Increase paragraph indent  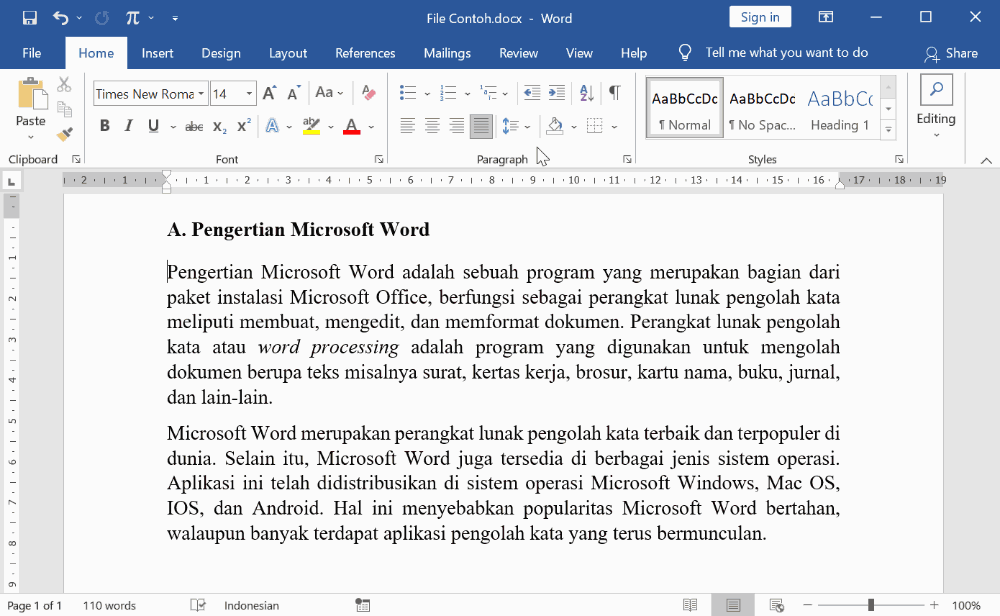[557, 93]
